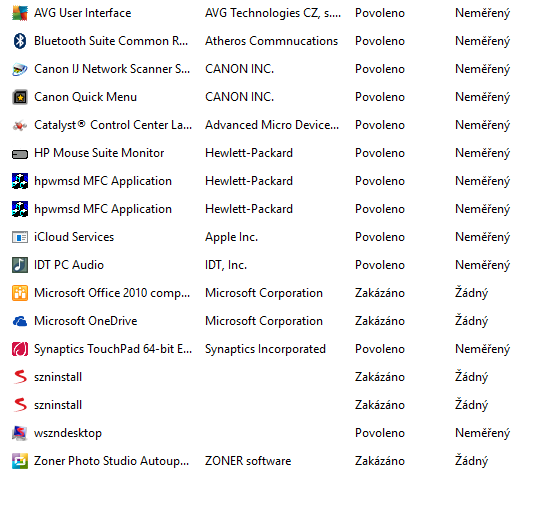The width and height of the screenshot is (536, 514).
Task: Click the first hpwmsd MFC Application row
Action: pyautogui.click(x=262, y=181)
